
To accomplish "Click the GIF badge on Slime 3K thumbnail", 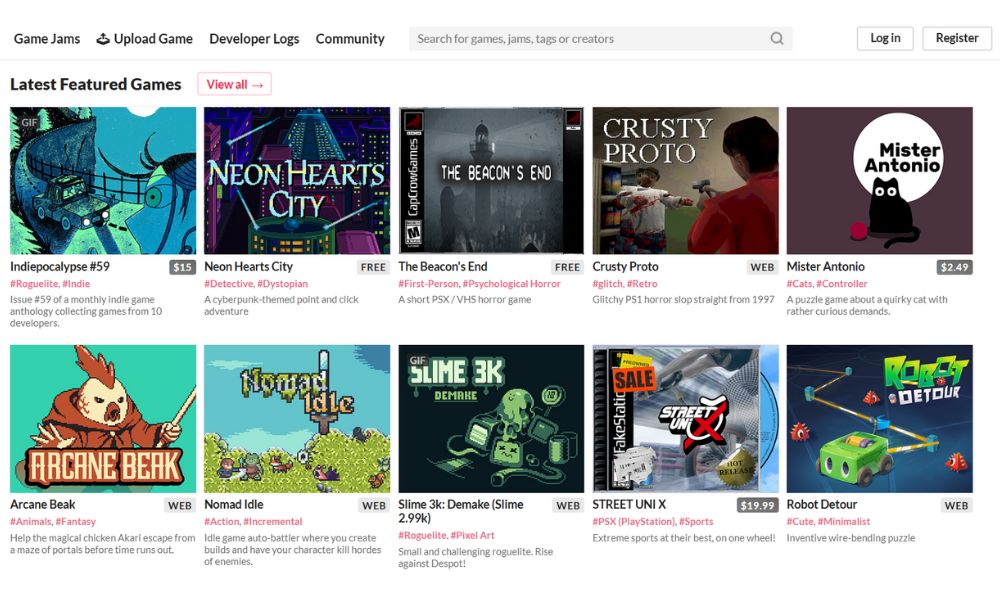I will click(x=415, y=360).
